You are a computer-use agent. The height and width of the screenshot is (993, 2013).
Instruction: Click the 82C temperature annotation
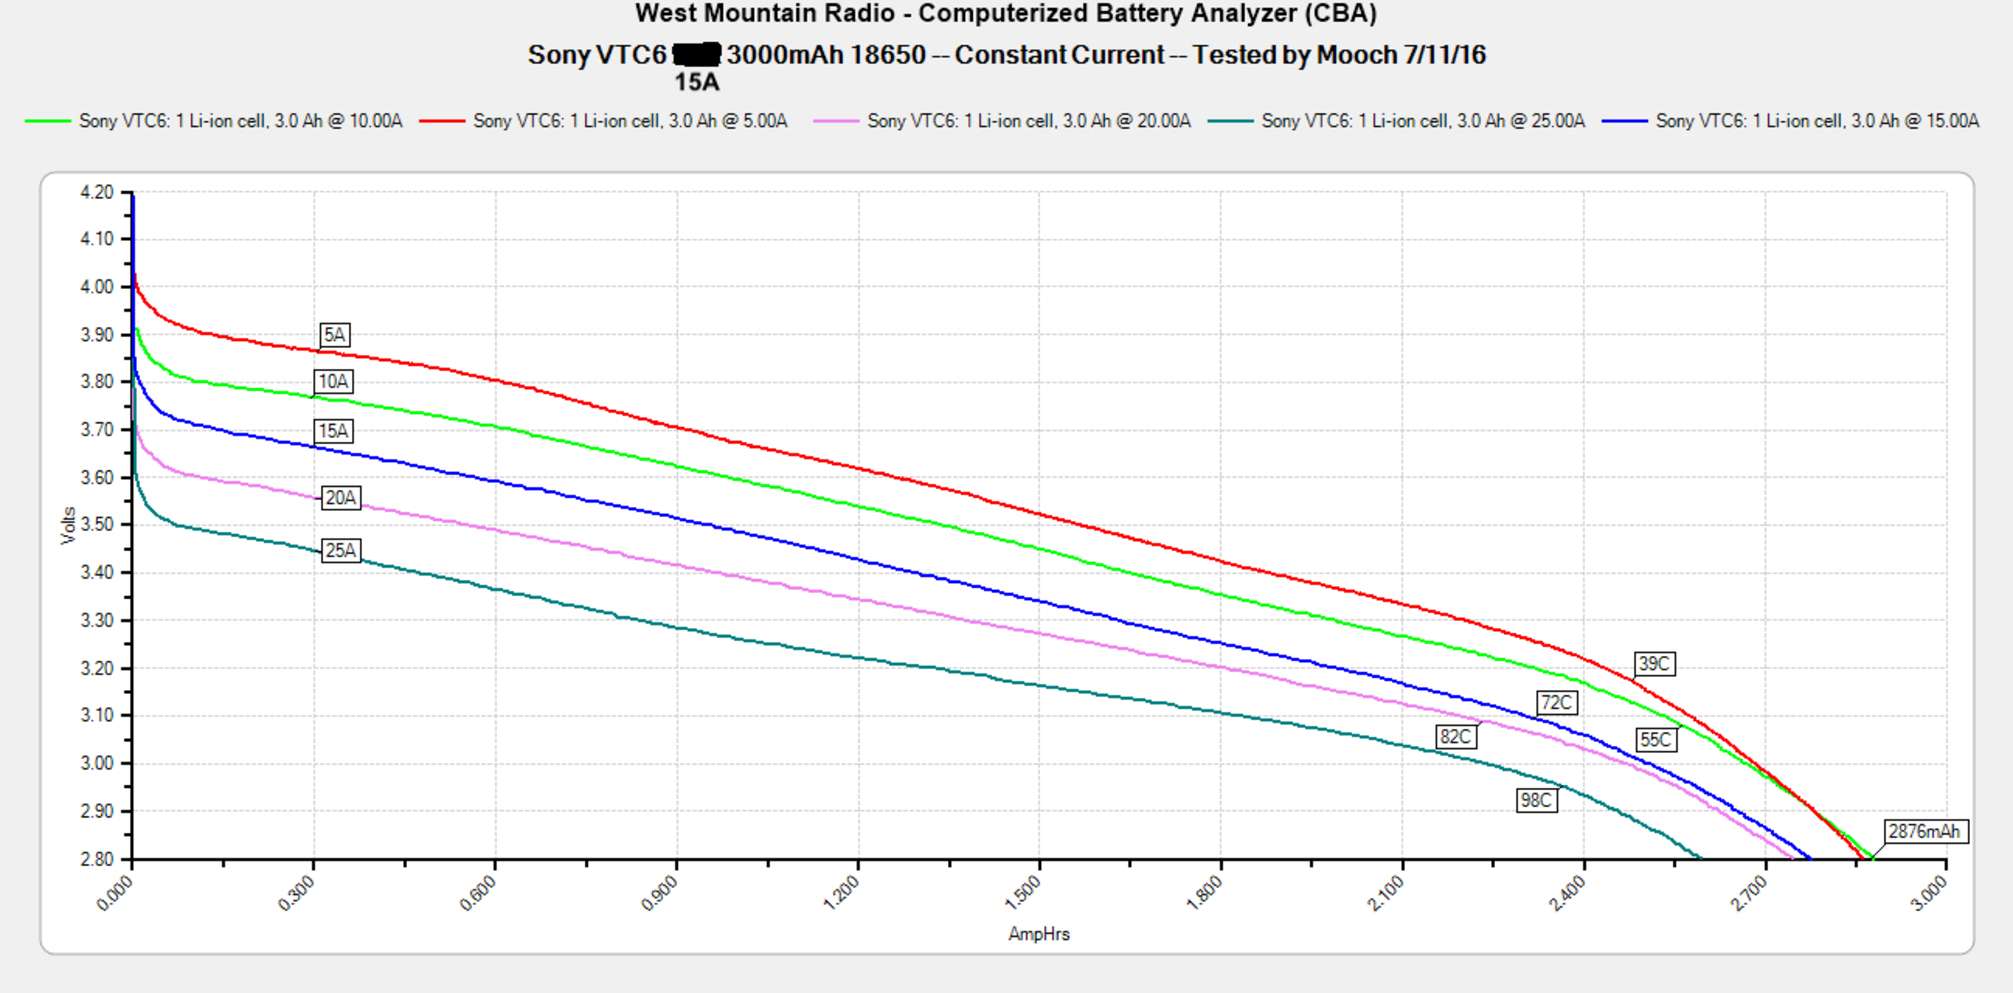[x=1455, y=737]
